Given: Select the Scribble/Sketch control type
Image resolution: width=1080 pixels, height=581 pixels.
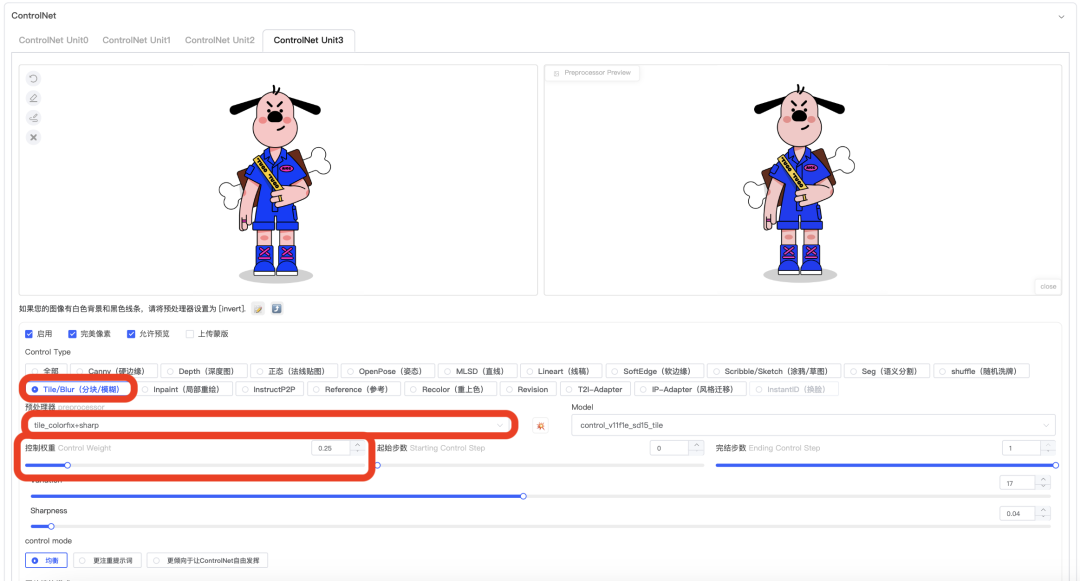Looking at the screenshot, I should (x=773, y=371).
